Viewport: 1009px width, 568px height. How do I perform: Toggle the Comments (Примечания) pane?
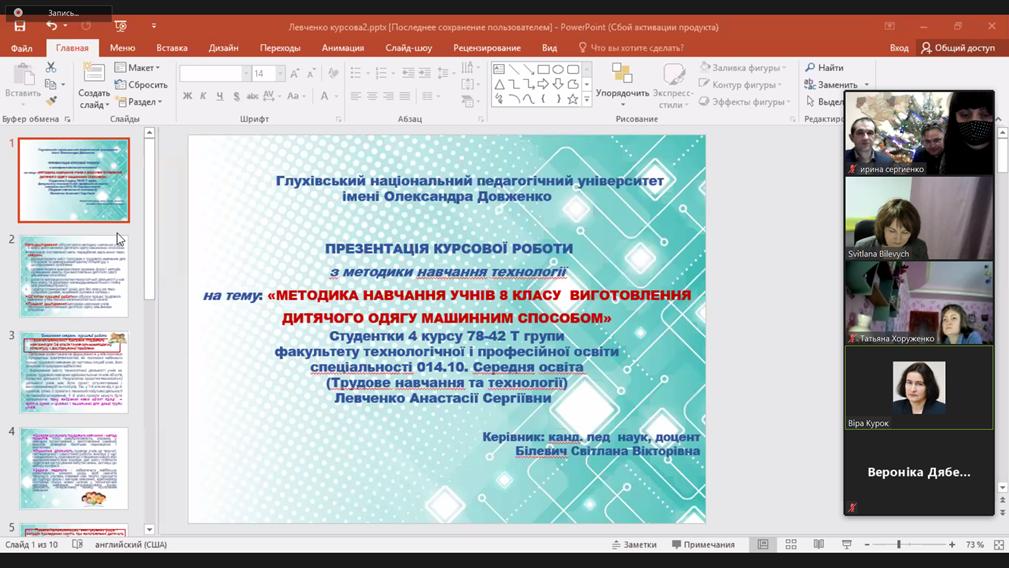(x=704, y=545)
